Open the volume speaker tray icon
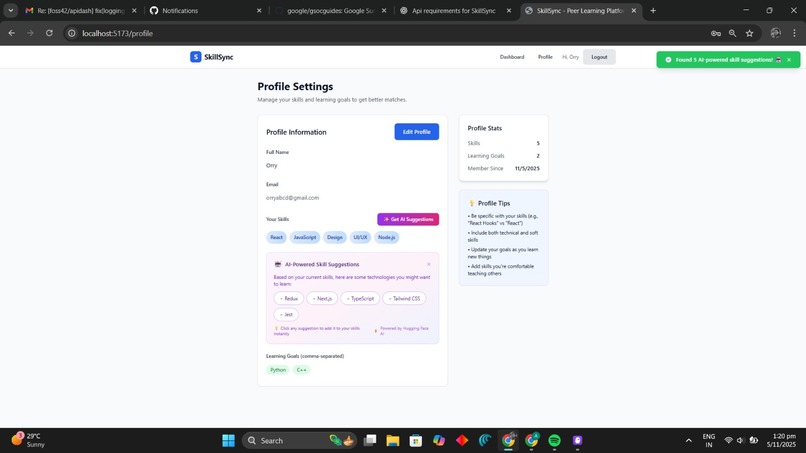 740,440
